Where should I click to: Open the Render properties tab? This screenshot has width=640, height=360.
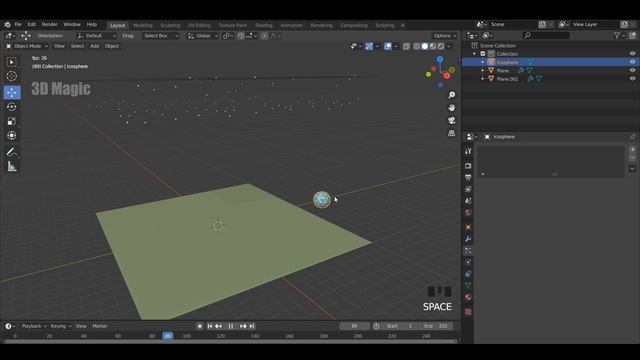(468, 166)
